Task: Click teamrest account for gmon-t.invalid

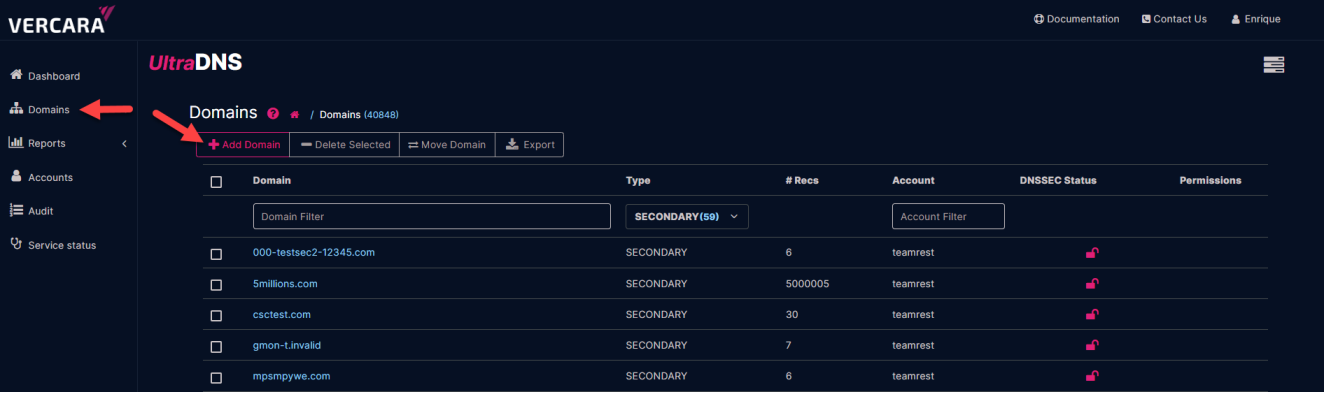Action: (913, 346)
